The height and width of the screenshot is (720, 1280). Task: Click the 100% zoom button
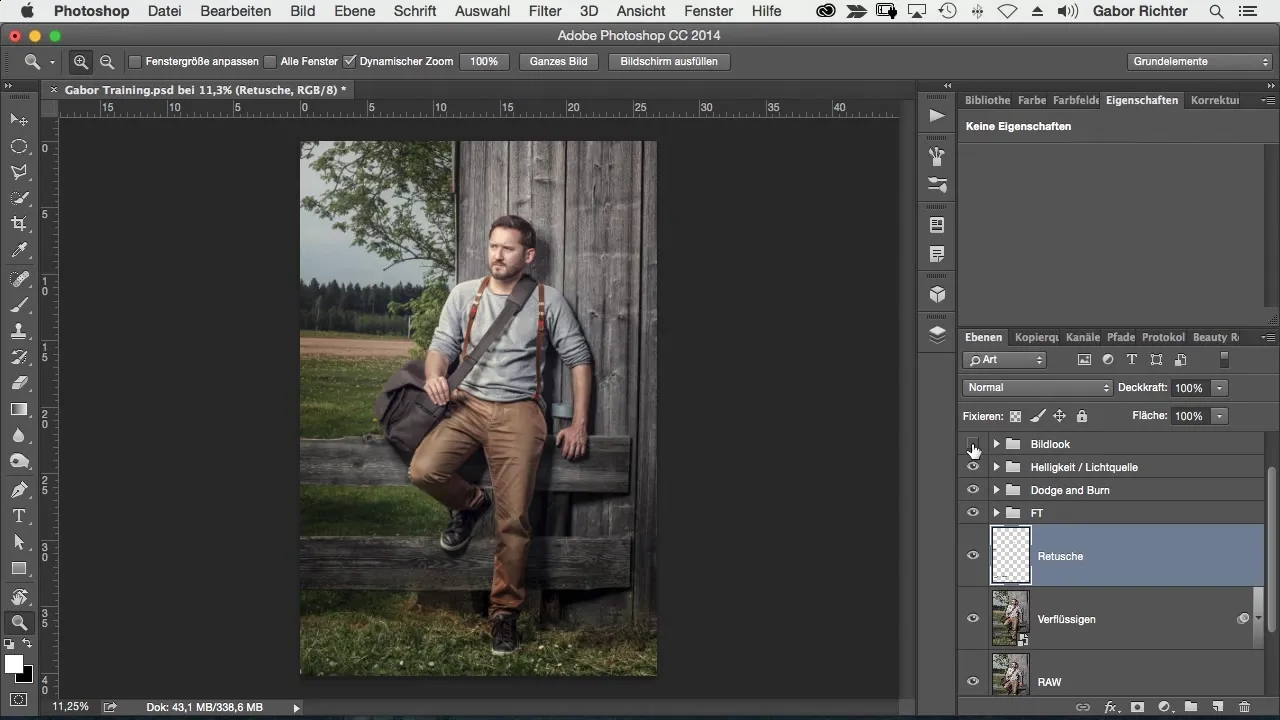point(484,62)
